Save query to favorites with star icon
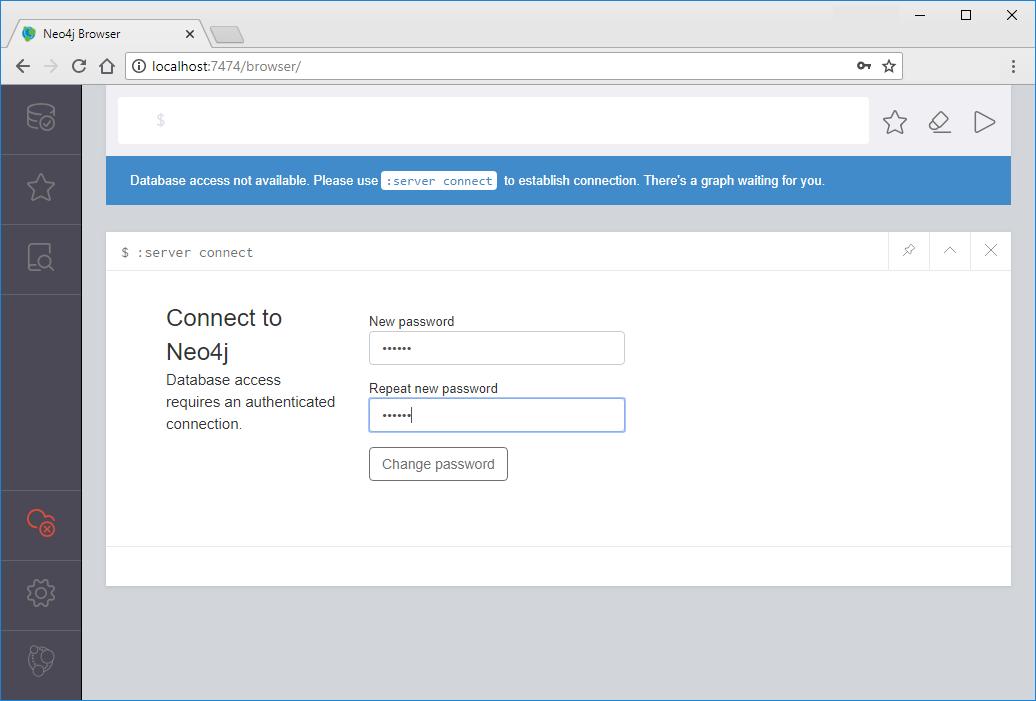Screen dimensions: 1036x701 coord(895,122)
